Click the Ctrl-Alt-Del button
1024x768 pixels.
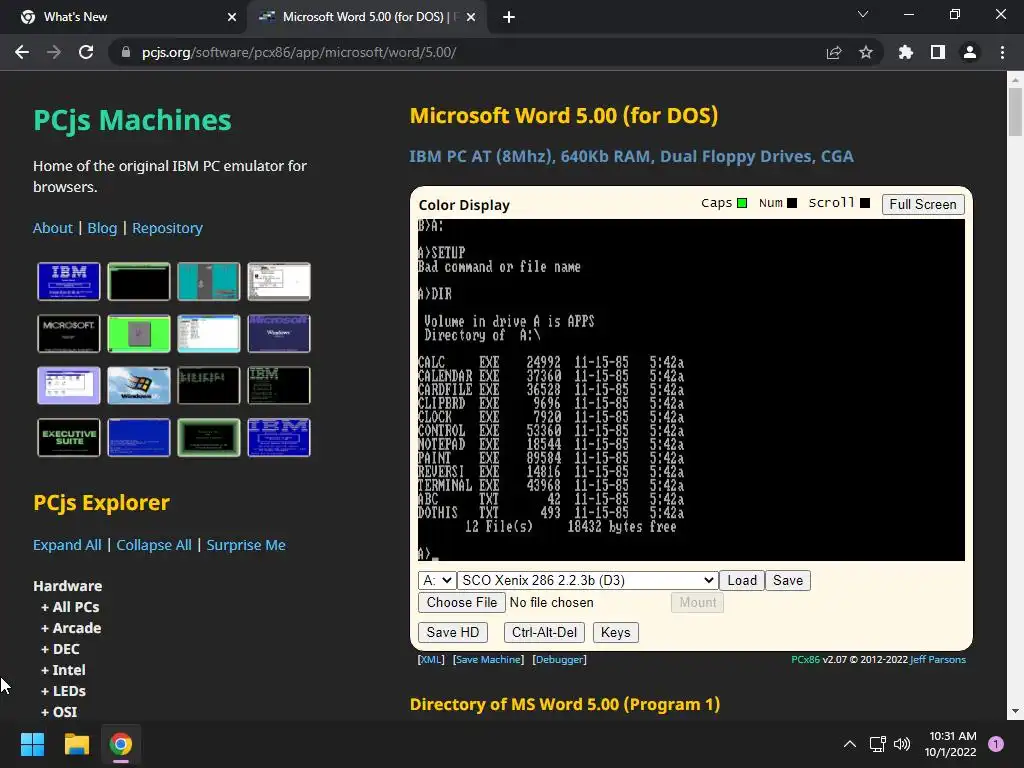(x=544, y=632)
